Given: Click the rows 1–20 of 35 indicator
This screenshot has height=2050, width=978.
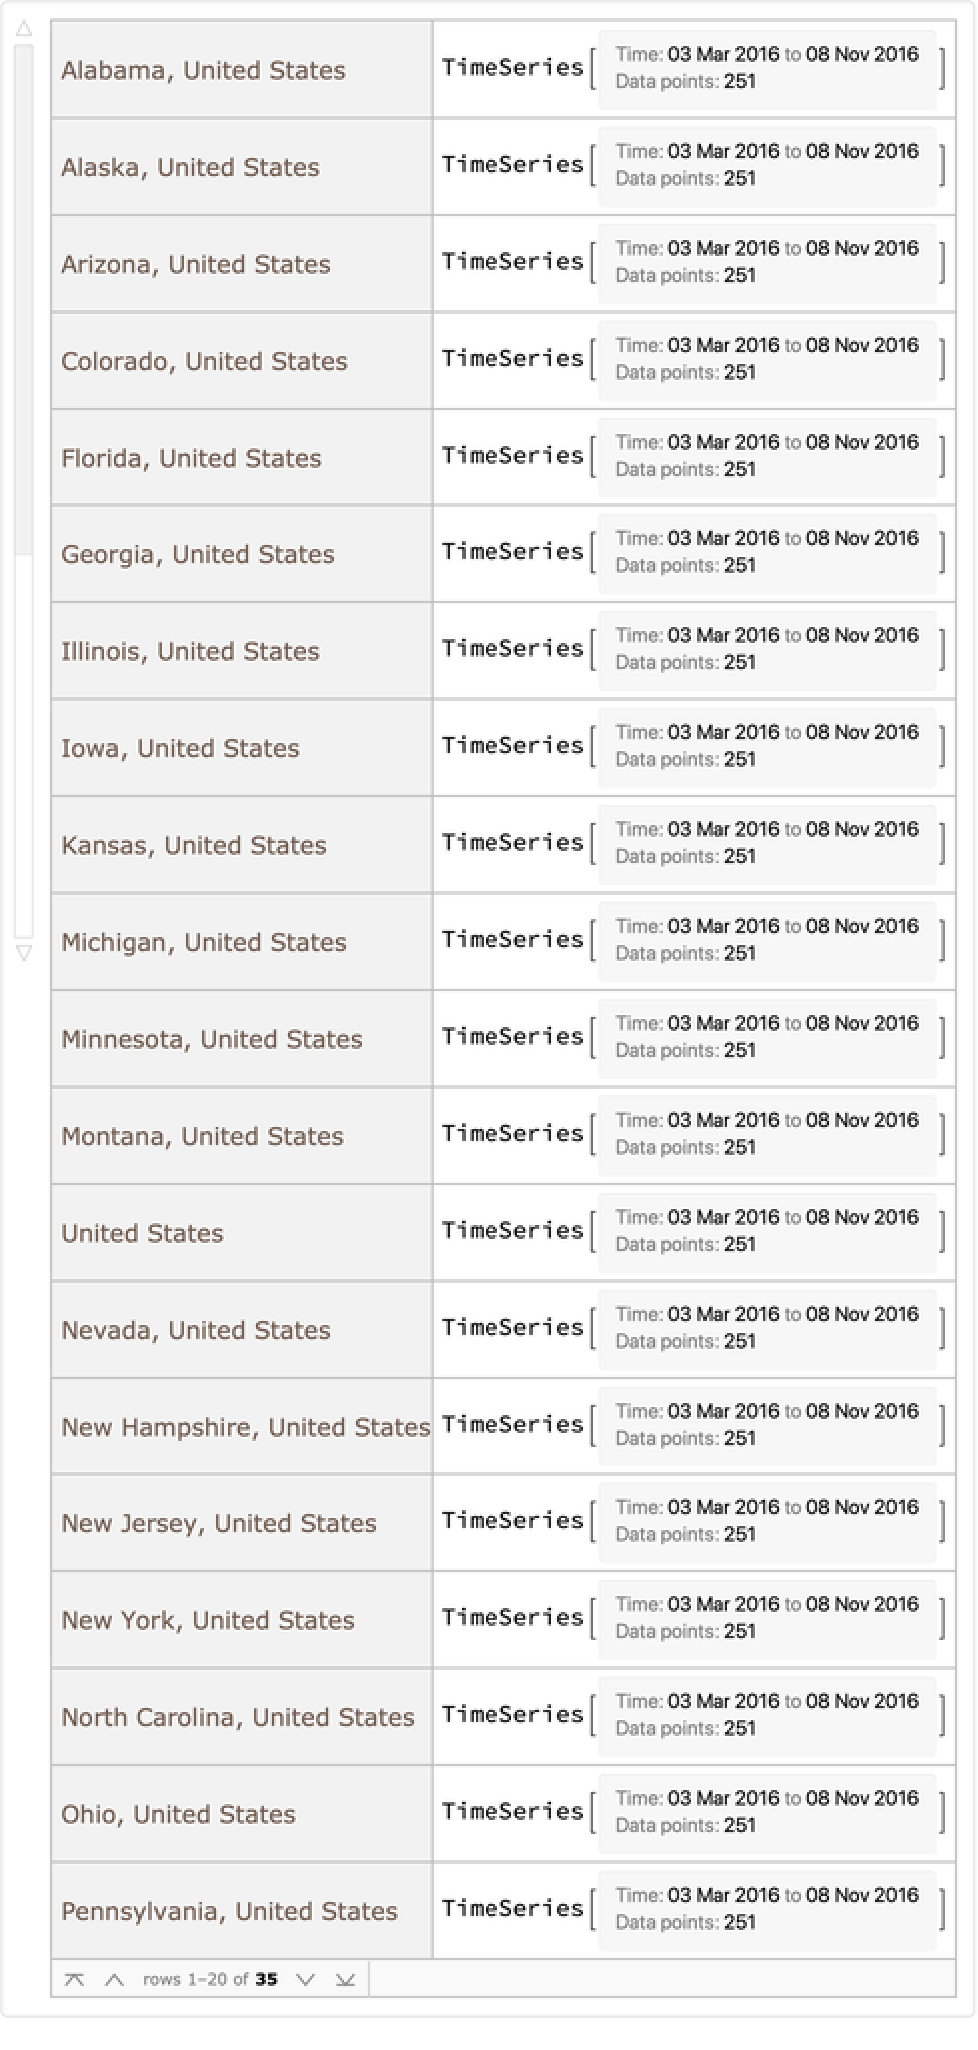Looking at the screenshot, I should coord(210,1979).
